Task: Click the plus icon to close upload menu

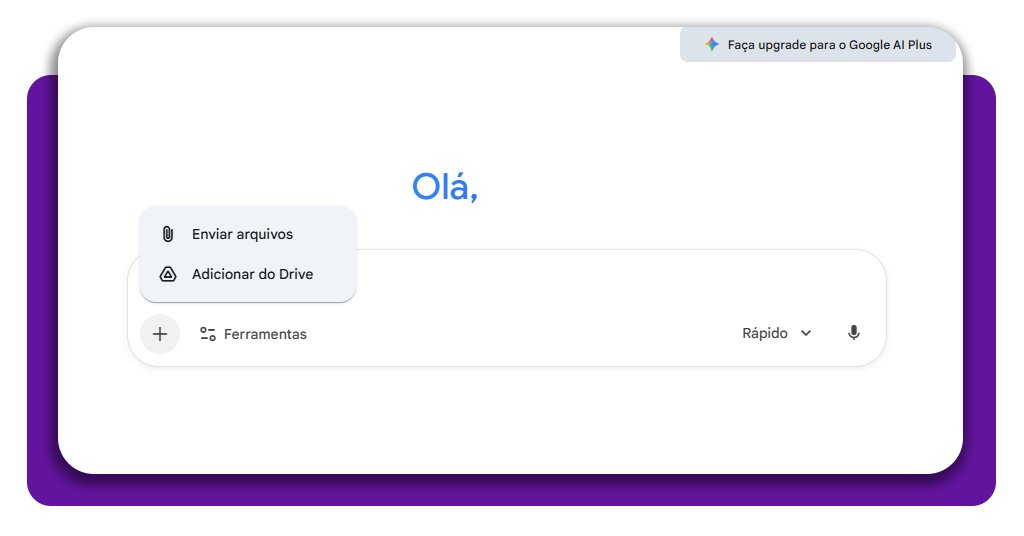Action: (x=160, y=334)
